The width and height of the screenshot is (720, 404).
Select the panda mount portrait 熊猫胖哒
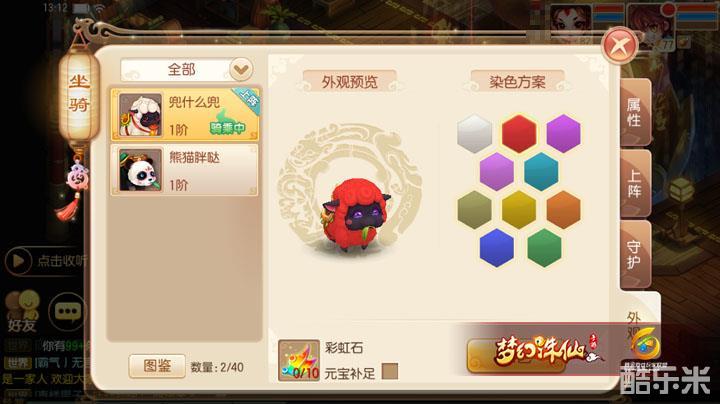(141, 170)
